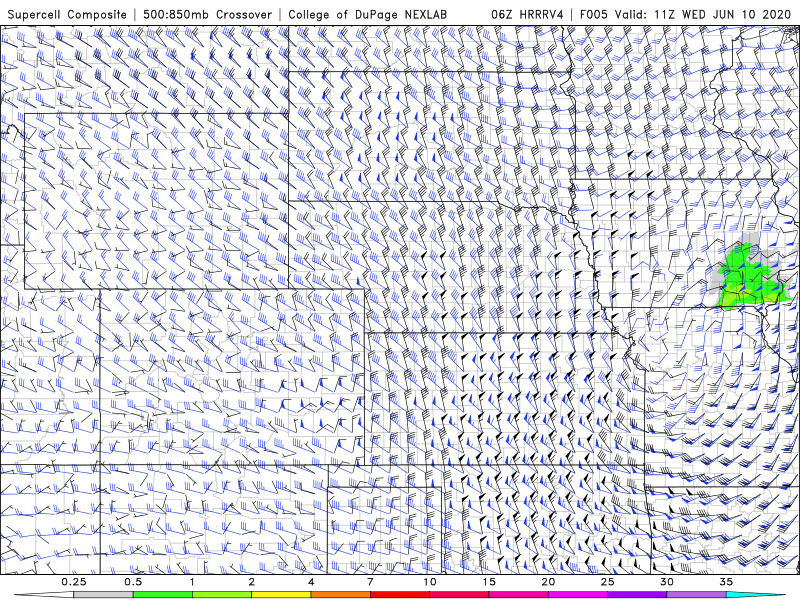The width and height of the screenshot is (800, 600).
Task: Click the 'Supercell Composite' title text
Action: click(66, 14)
